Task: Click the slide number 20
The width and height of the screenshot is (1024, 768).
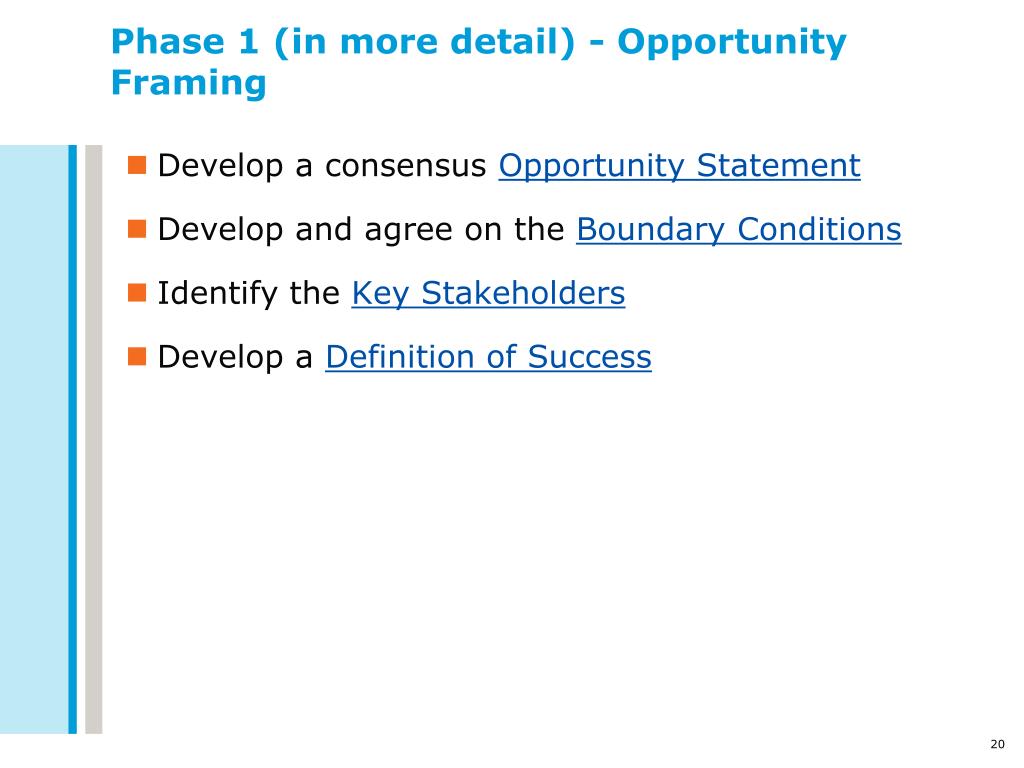Action: pos(997,744)
